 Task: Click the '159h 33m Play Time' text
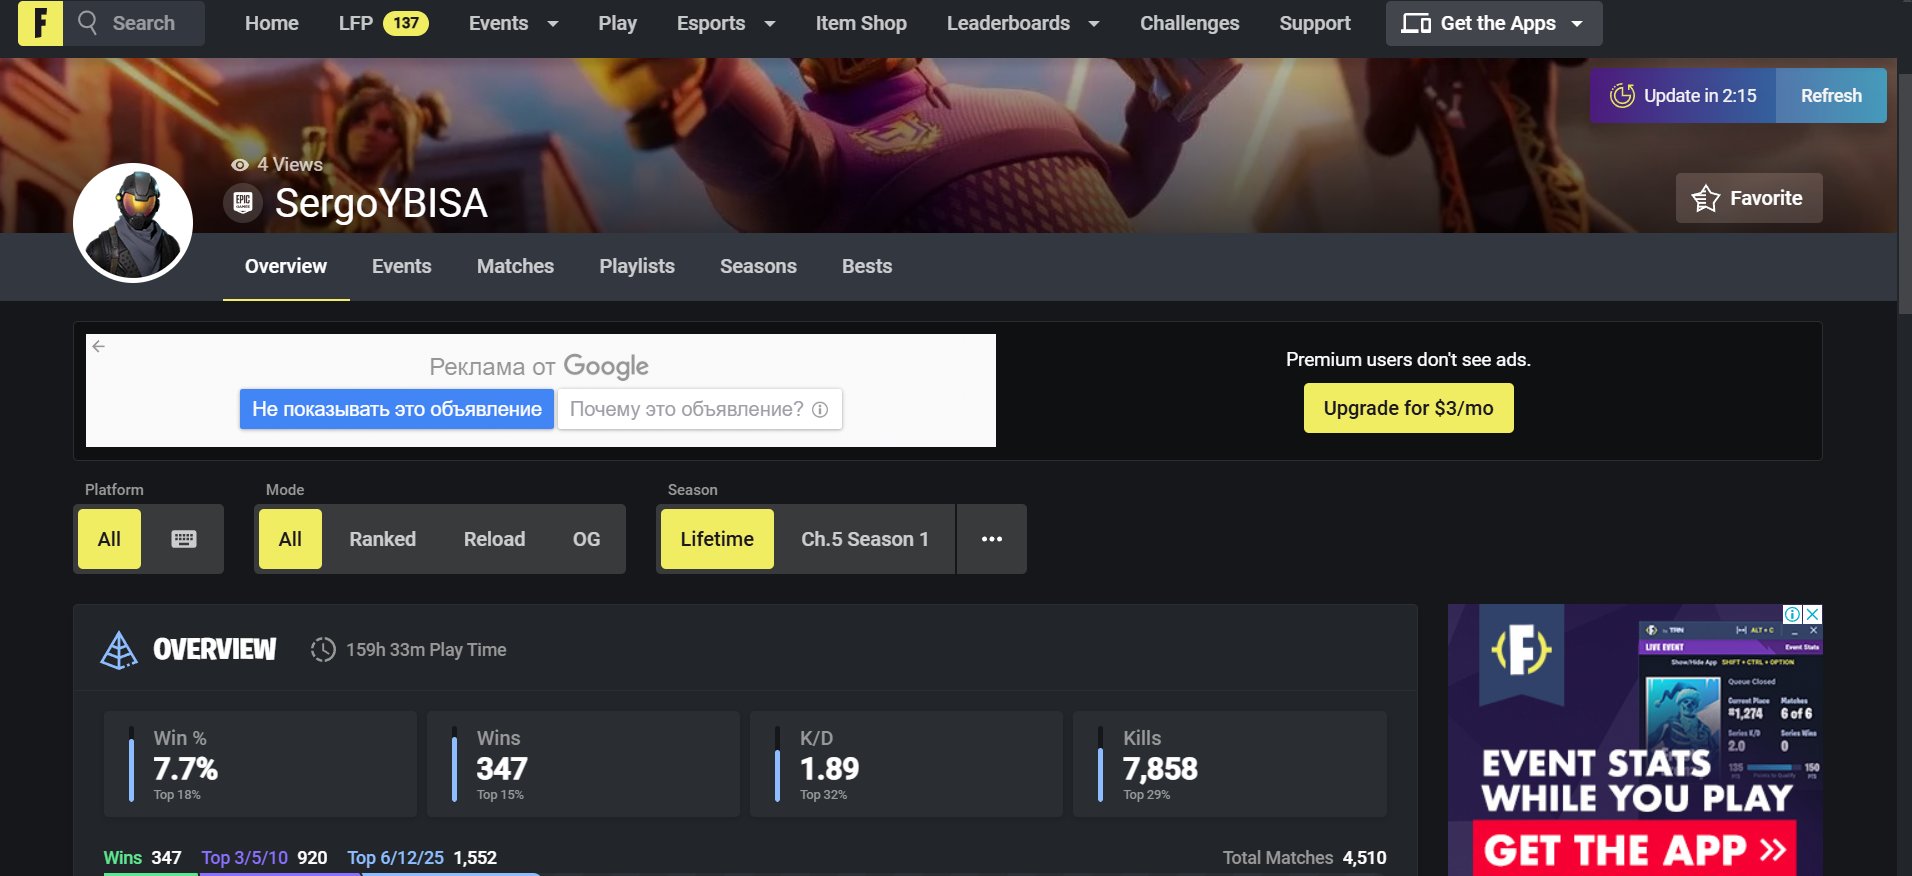(x=426, y=650)
